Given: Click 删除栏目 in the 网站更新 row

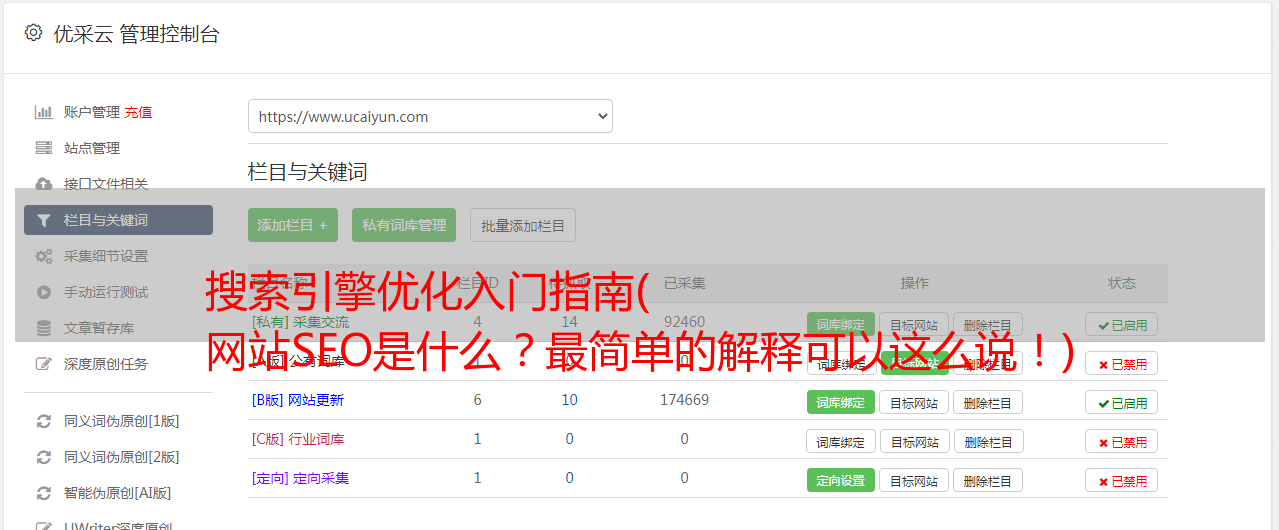Looking at the screenshot, I should 988,402.
